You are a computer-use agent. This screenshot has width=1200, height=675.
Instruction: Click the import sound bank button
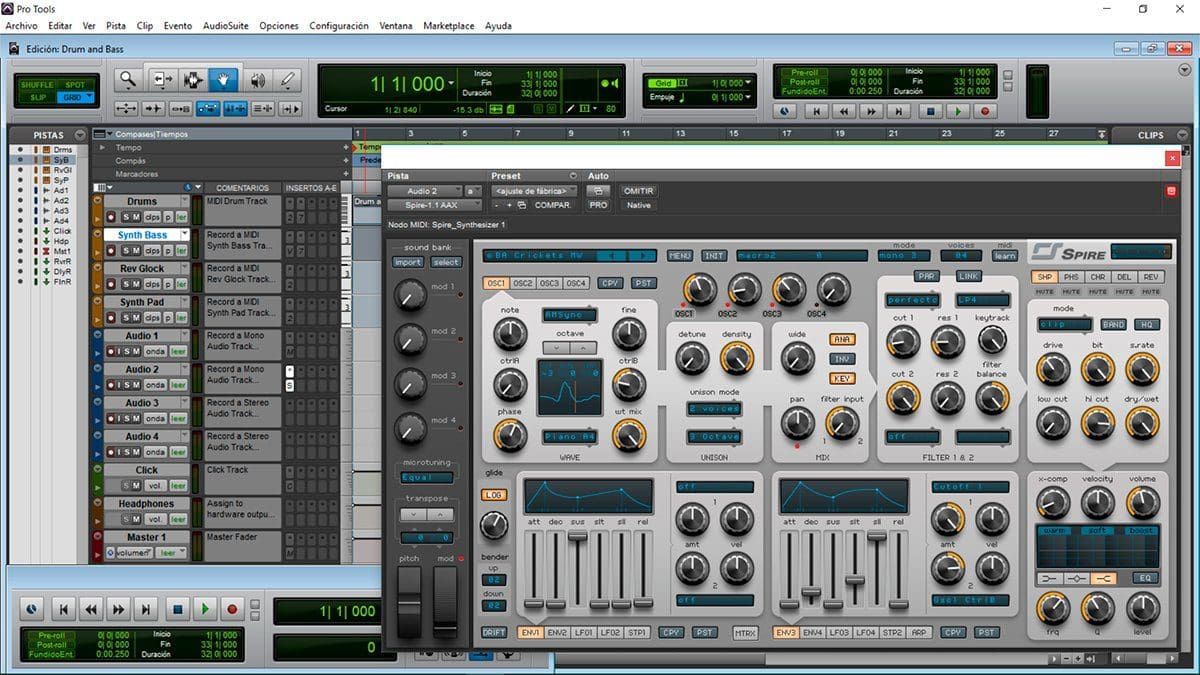coord(408,262)
